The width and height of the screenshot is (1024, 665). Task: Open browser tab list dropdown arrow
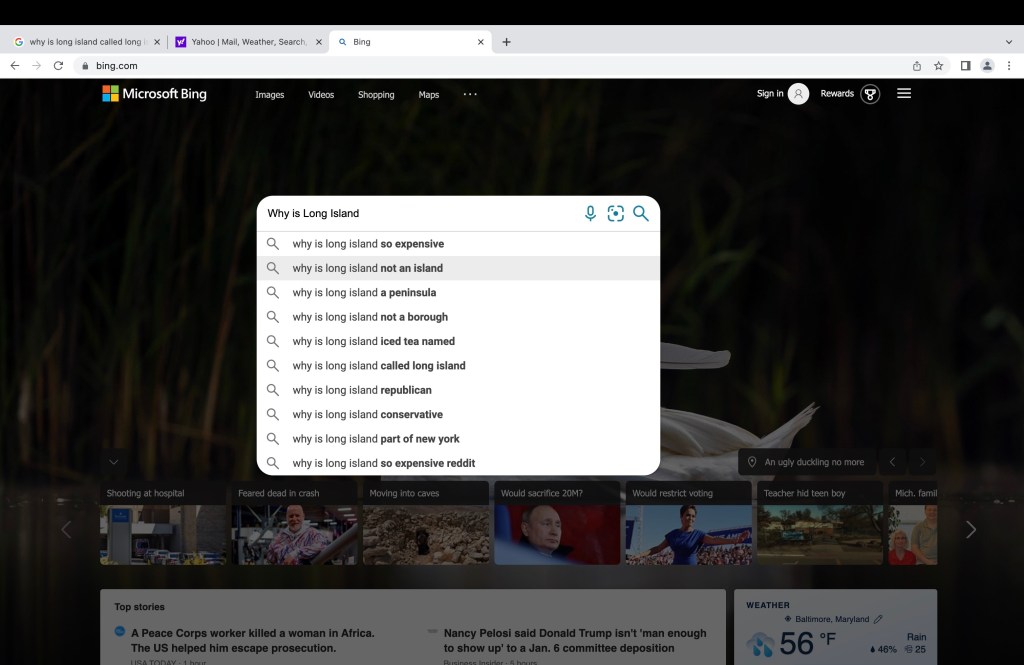(1008, 42)
